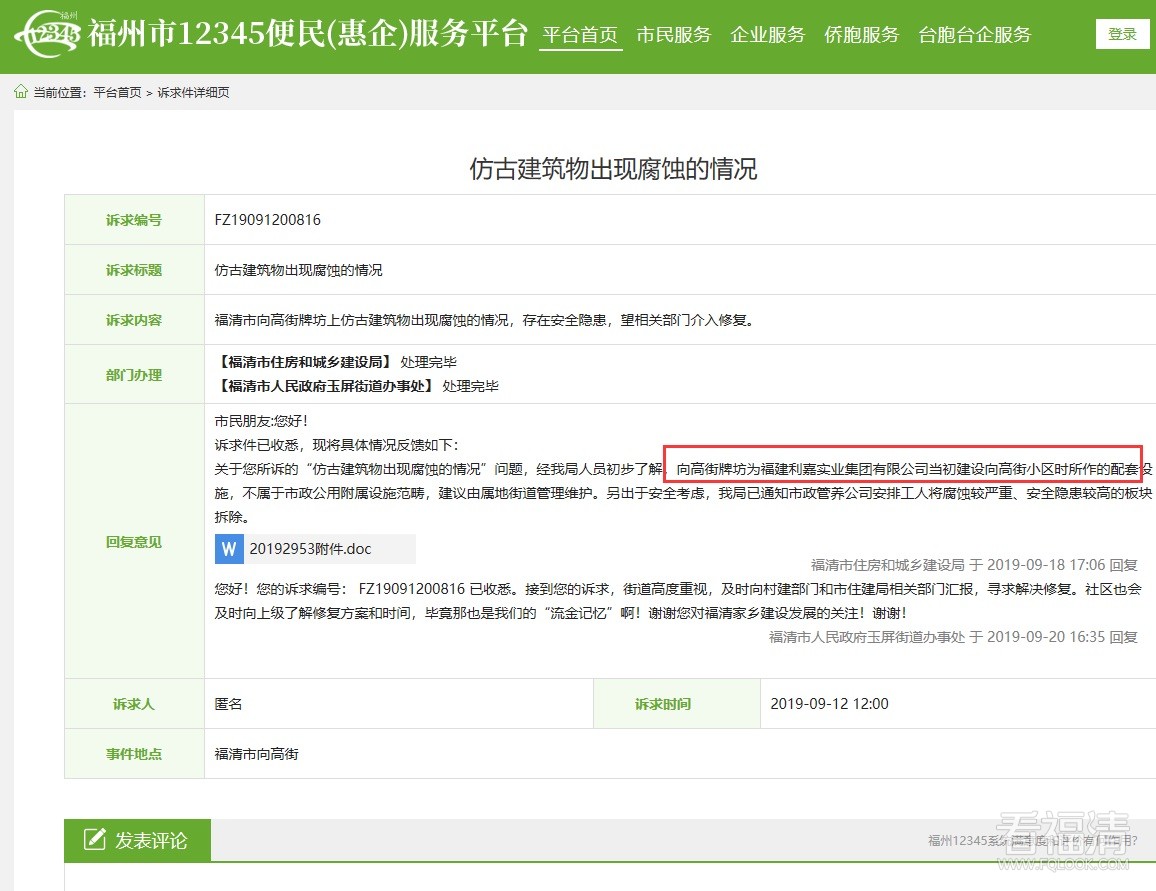The height and width of the screenshot is (891, 1156).
Task: Click the 匿名 requester value
Action: tap(229, 704)
